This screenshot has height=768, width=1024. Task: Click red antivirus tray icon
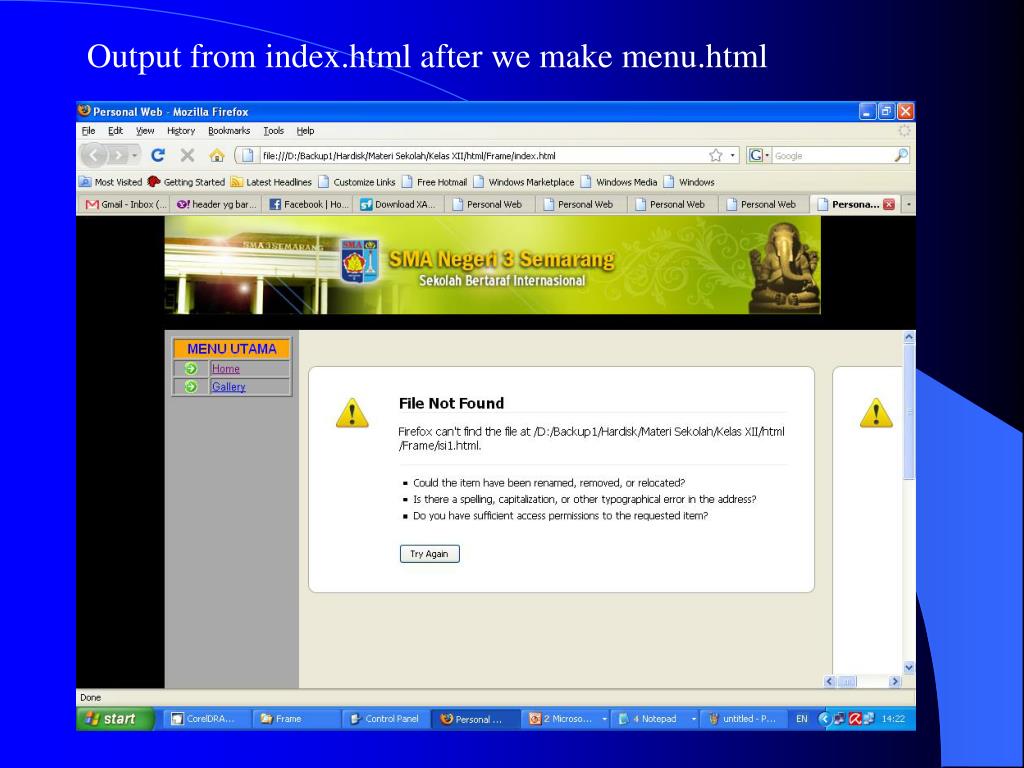[854, 718]
